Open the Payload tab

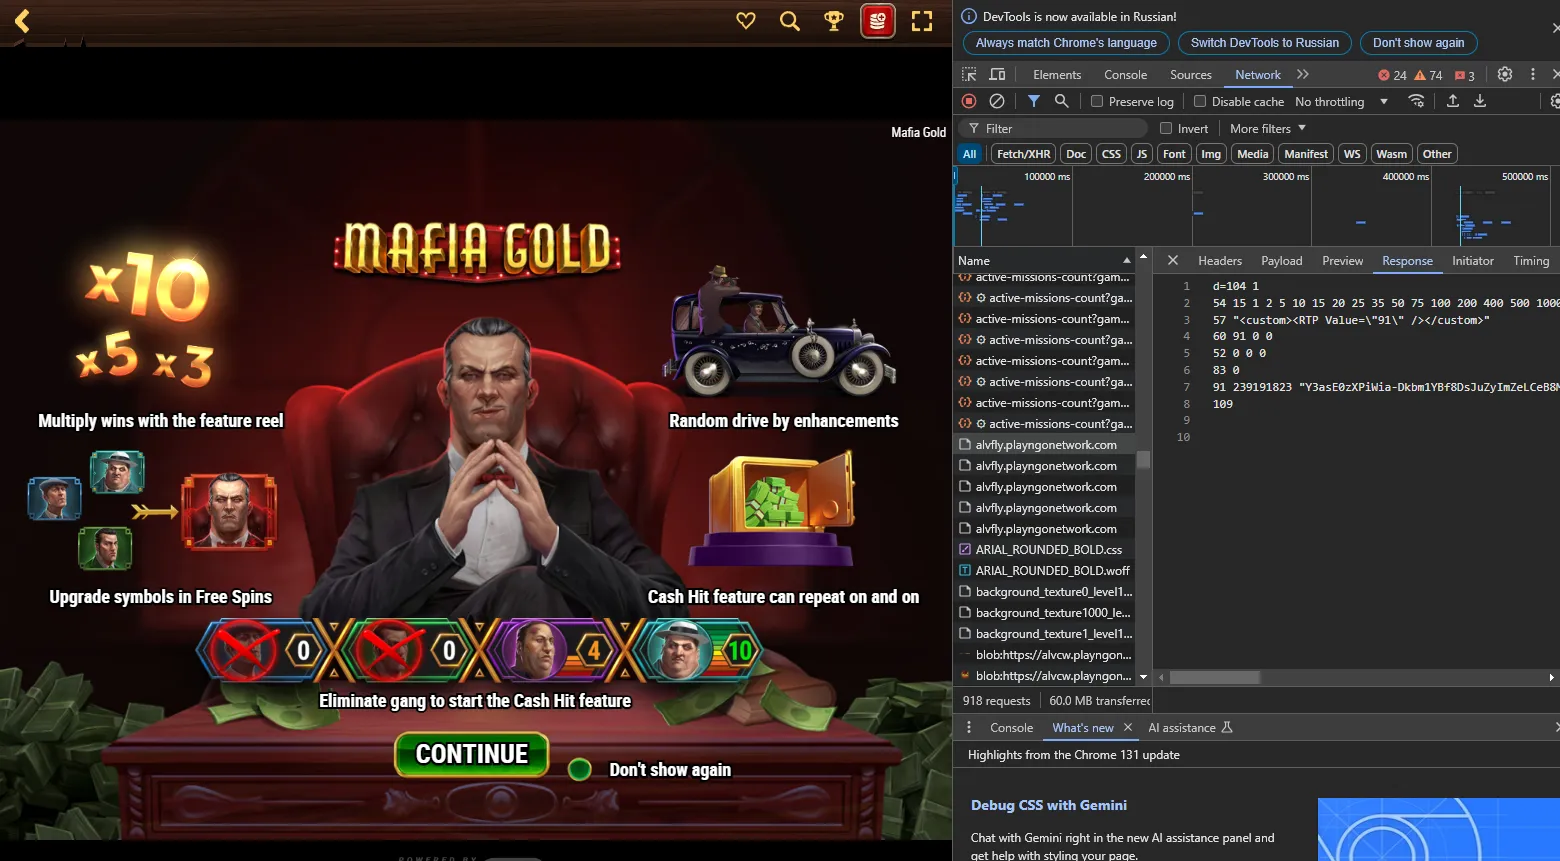coord(1281,260)
